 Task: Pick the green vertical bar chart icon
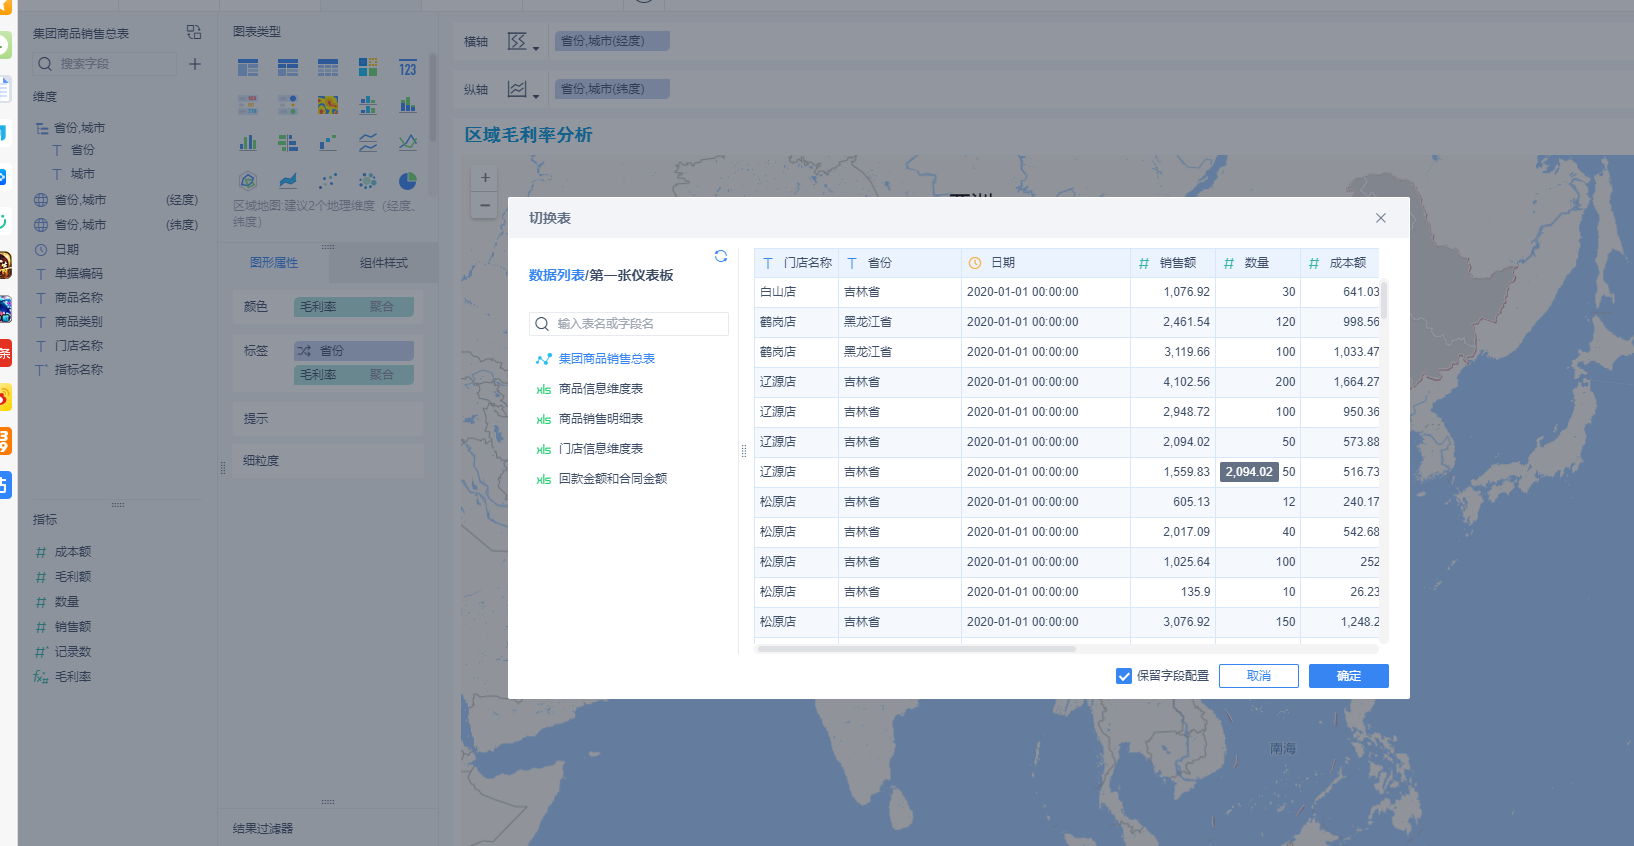tap(248, 143)
